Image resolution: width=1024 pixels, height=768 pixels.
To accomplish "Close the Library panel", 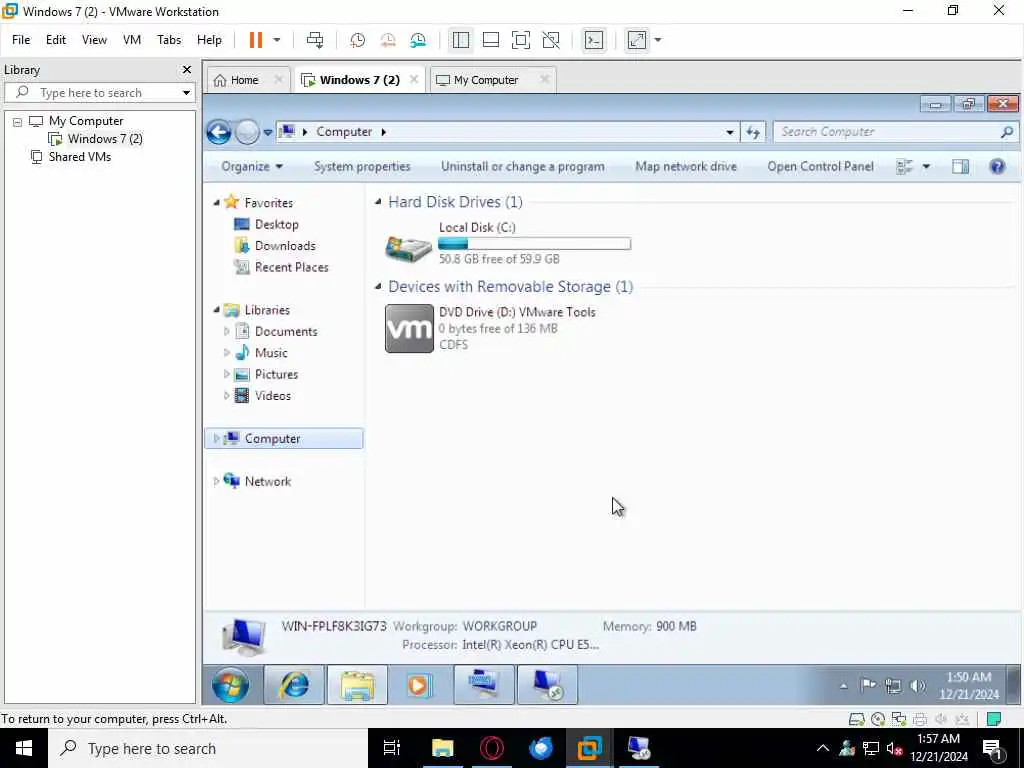I will pyautogui.click(x=187, y=69).
